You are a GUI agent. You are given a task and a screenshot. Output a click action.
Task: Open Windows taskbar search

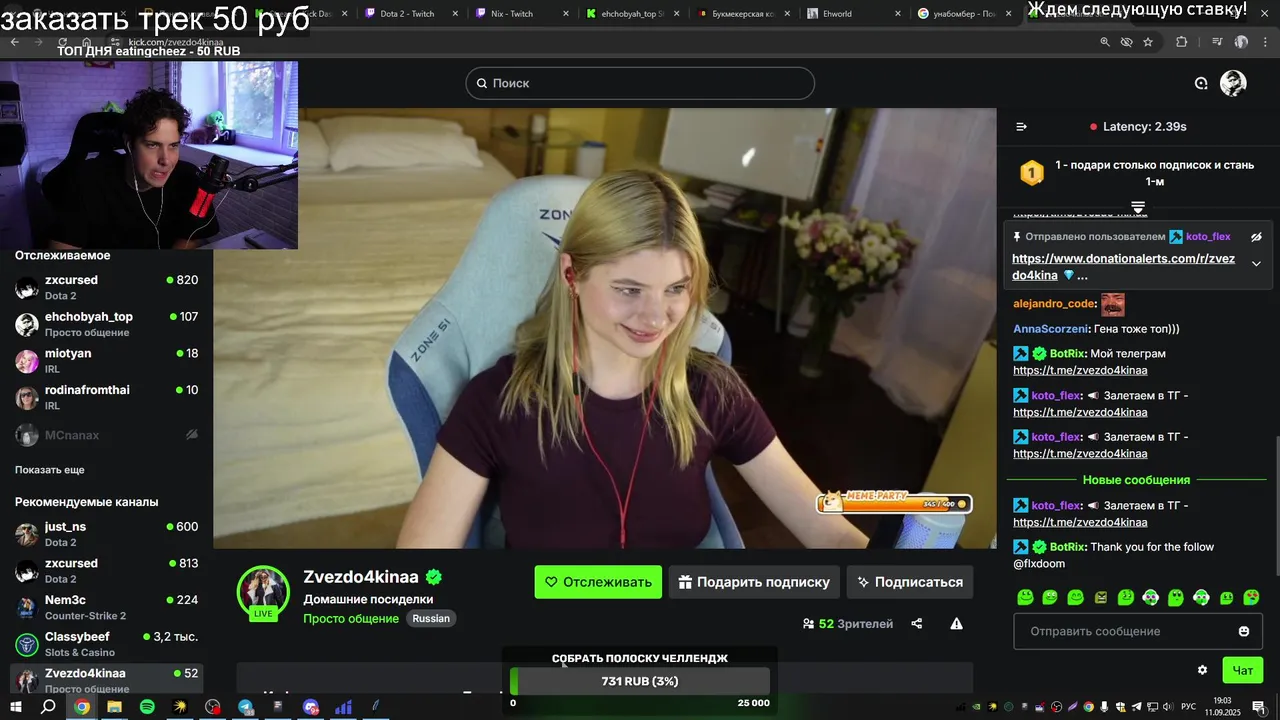[48, 707]
